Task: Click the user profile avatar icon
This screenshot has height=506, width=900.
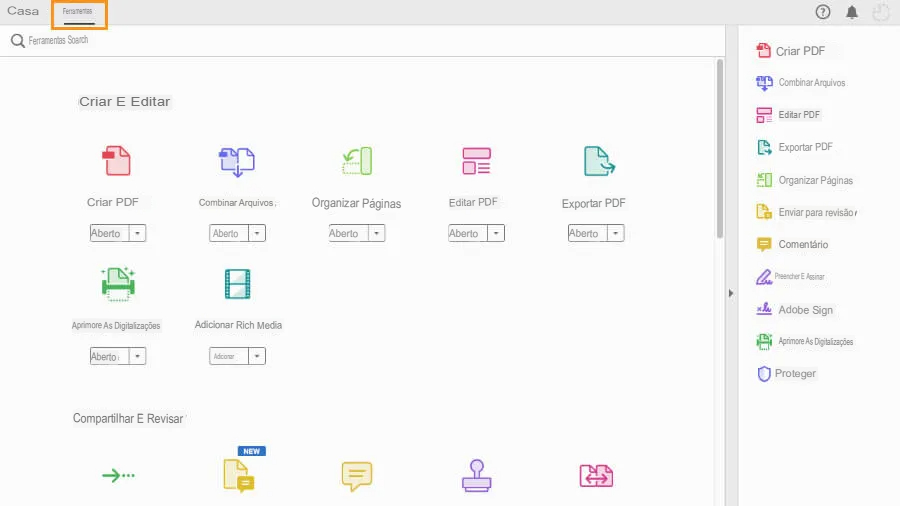Action: coord(880,12)
